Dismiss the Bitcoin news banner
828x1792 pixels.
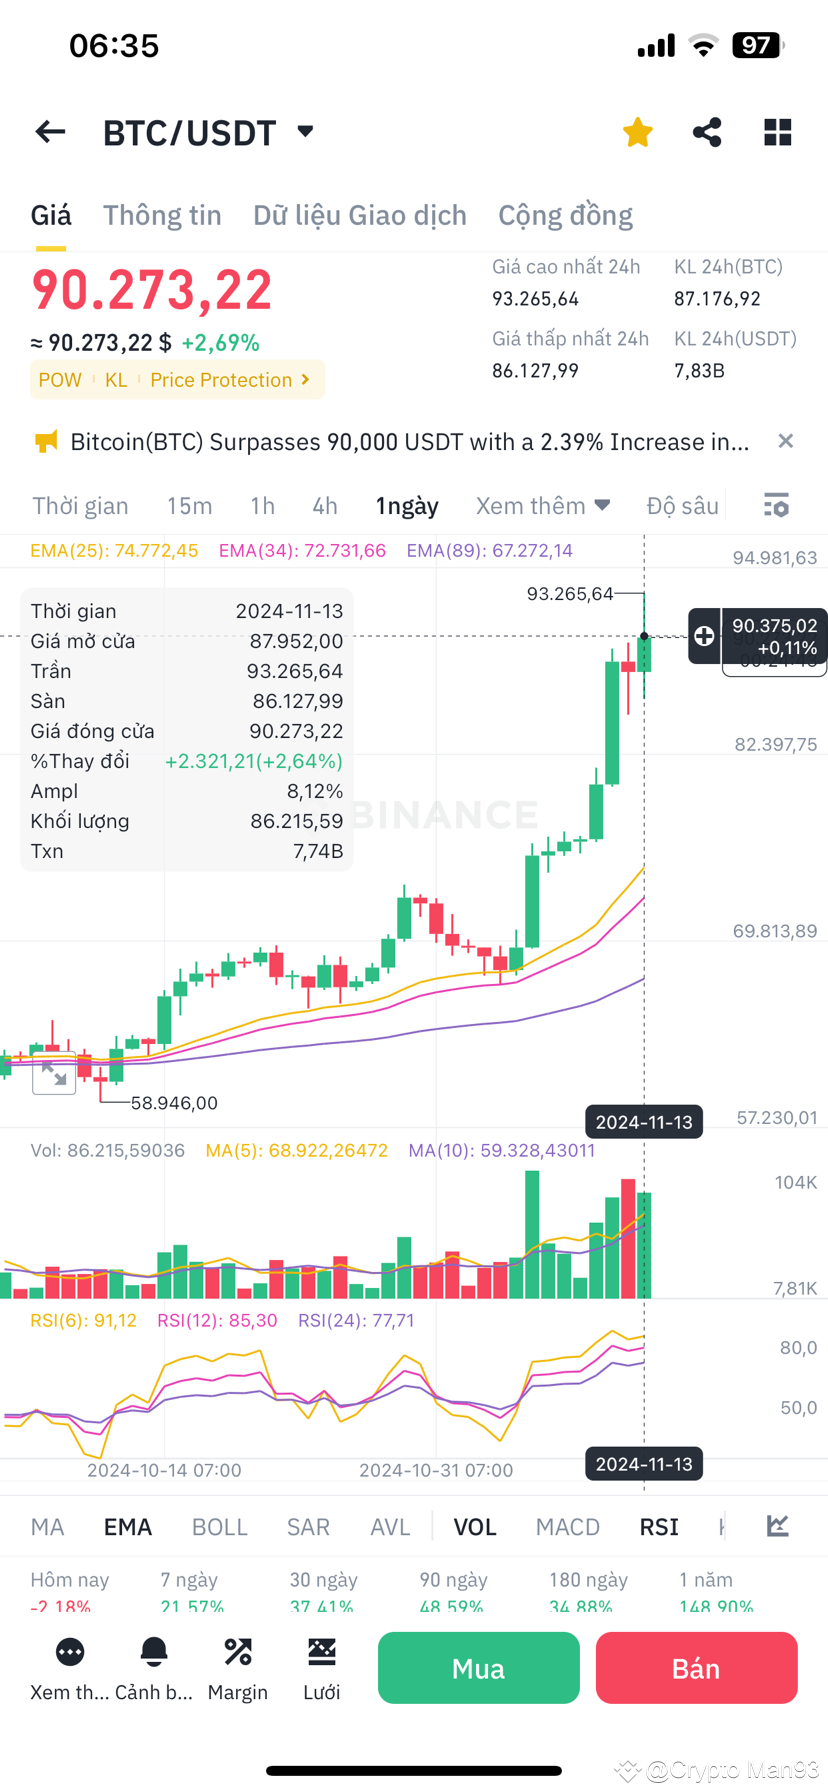[x=786, y=441]
